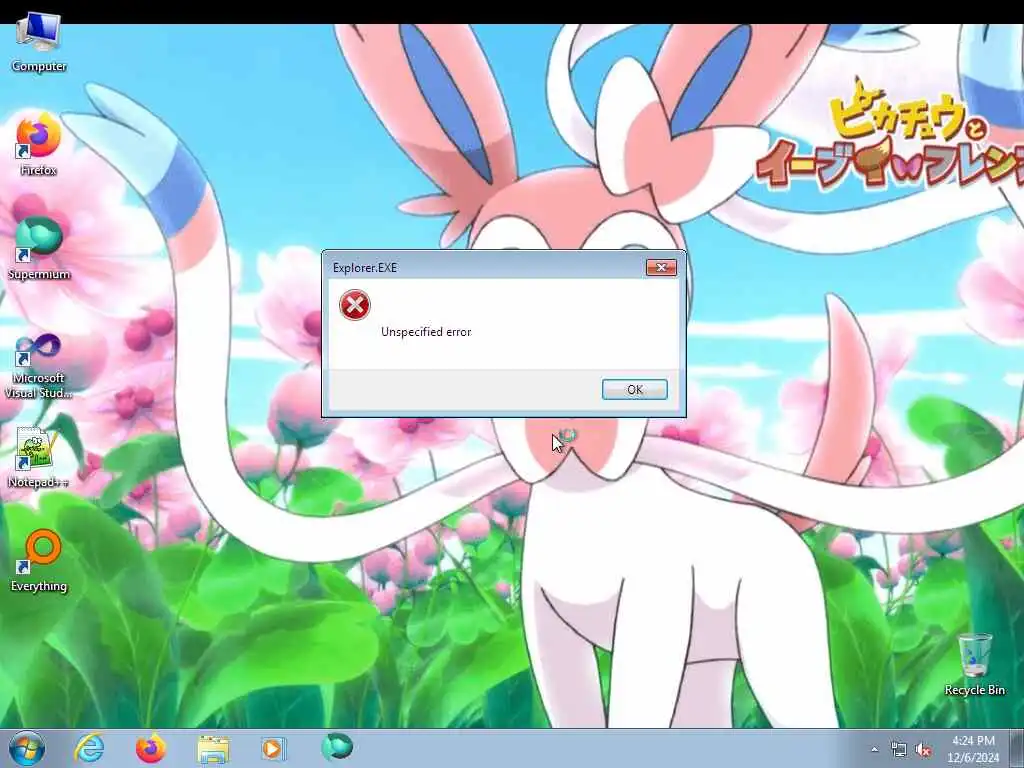The height and width of the screenshot is (768, 1024).
Task: Select the Recycle Bin icon
Action: pyautogui.click(x=974, y=664)
